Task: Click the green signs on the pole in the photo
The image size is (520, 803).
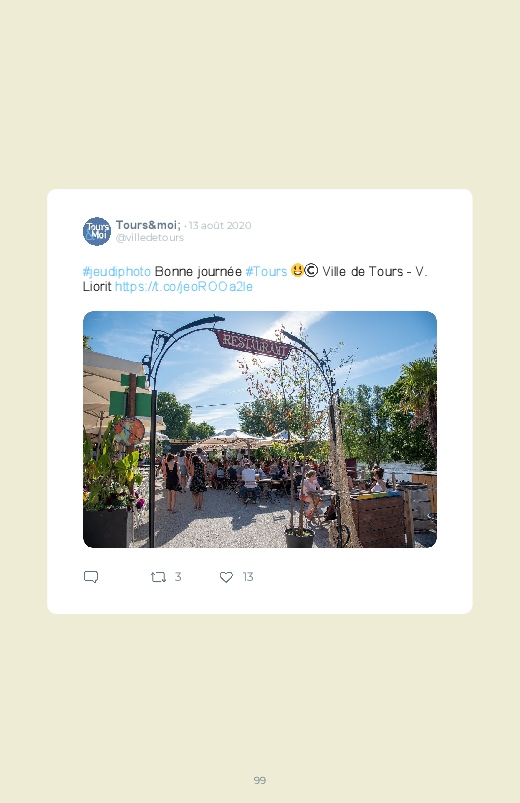Action: pos(132,396)
